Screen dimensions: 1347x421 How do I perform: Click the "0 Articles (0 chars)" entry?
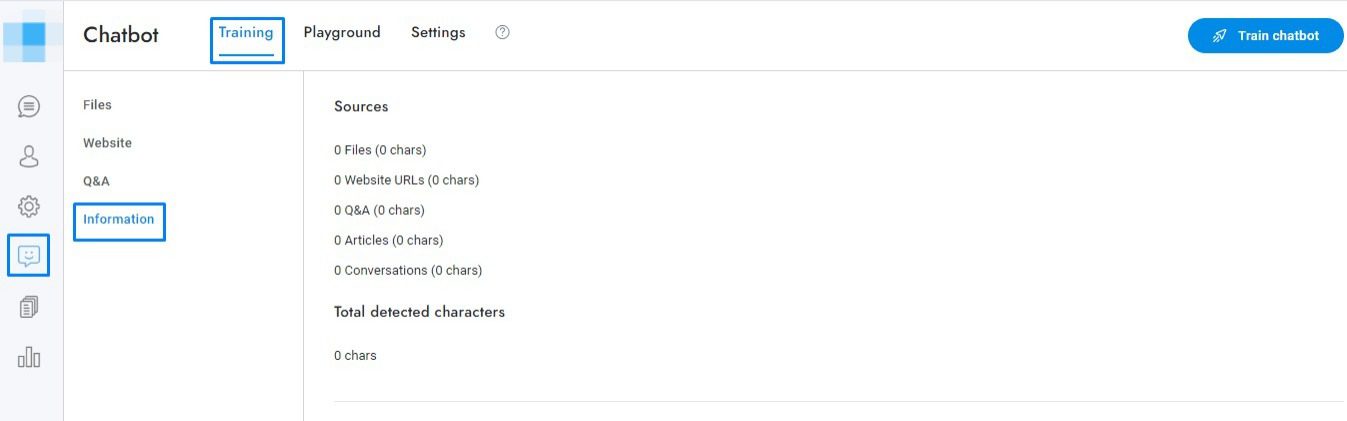click(x=388, y=240)
